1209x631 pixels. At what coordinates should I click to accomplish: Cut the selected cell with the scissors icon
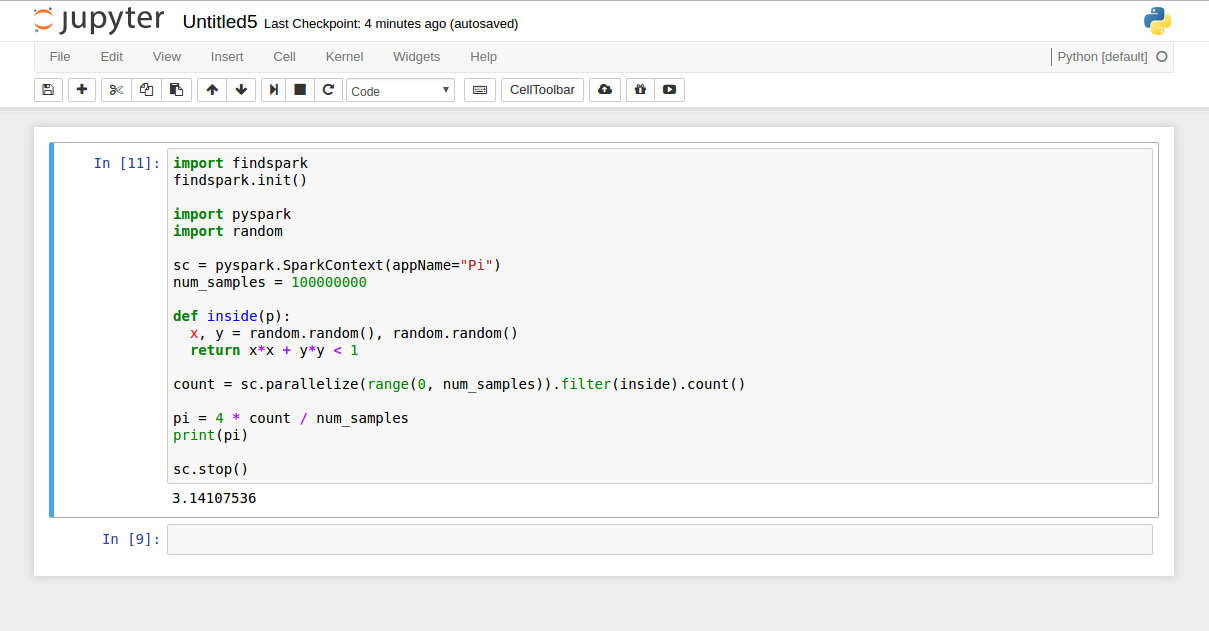115,89
